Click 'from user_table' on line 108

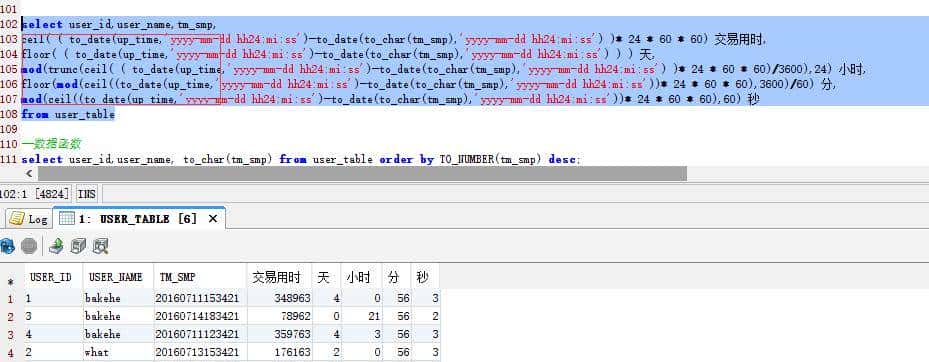pyautogui.click(x=68, y=114)
